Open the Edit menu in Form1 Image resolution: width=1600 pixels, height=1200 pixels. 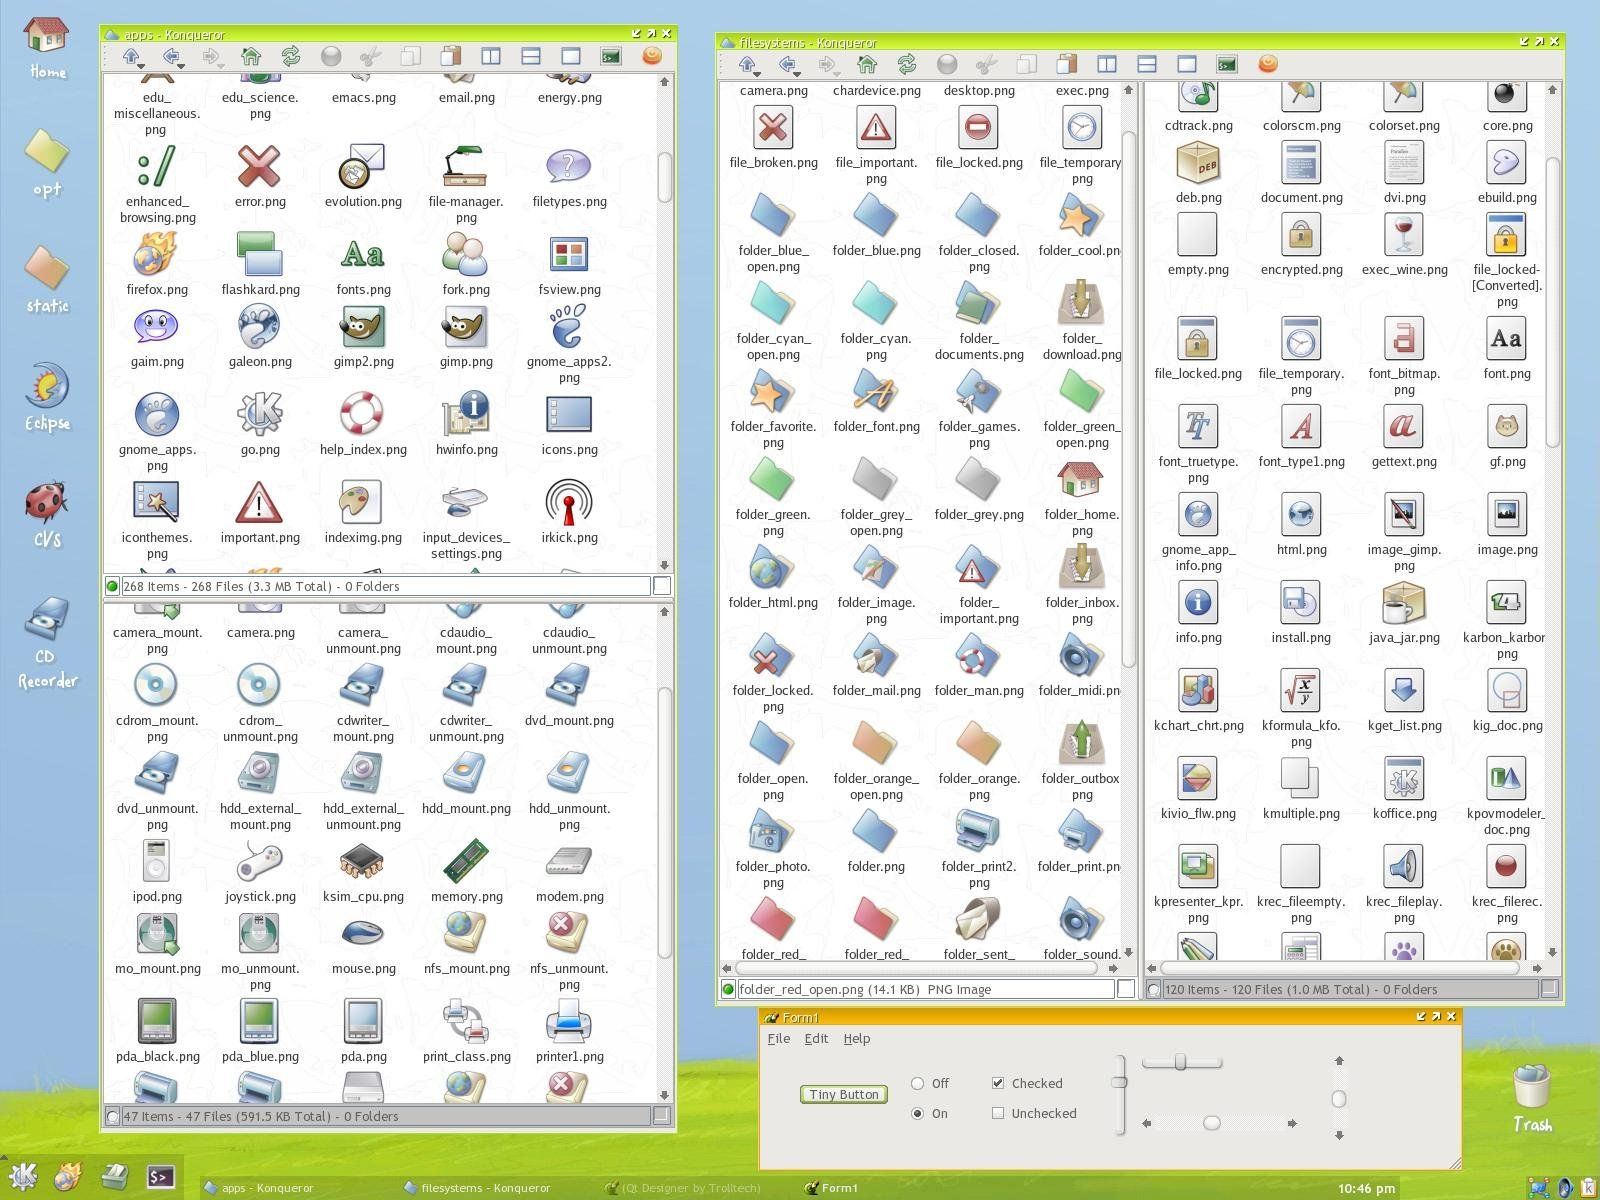(816, 1038)
